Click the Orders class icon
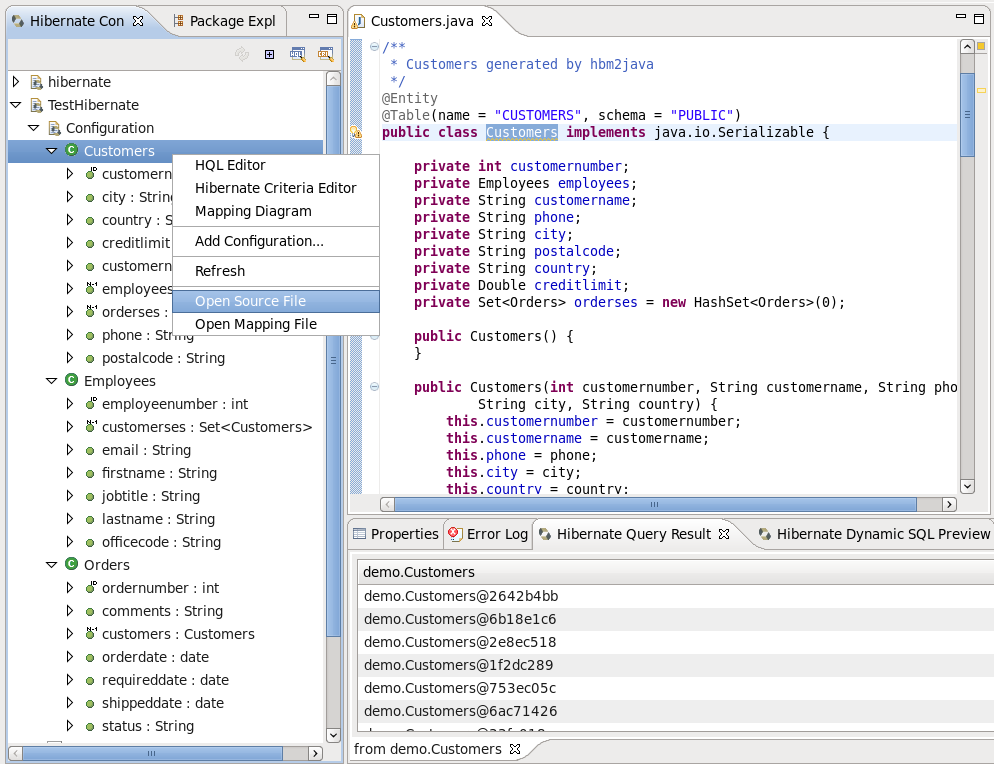Image resolution: width=994 pixels, height=764 pixels. click(x=69, y=564)
